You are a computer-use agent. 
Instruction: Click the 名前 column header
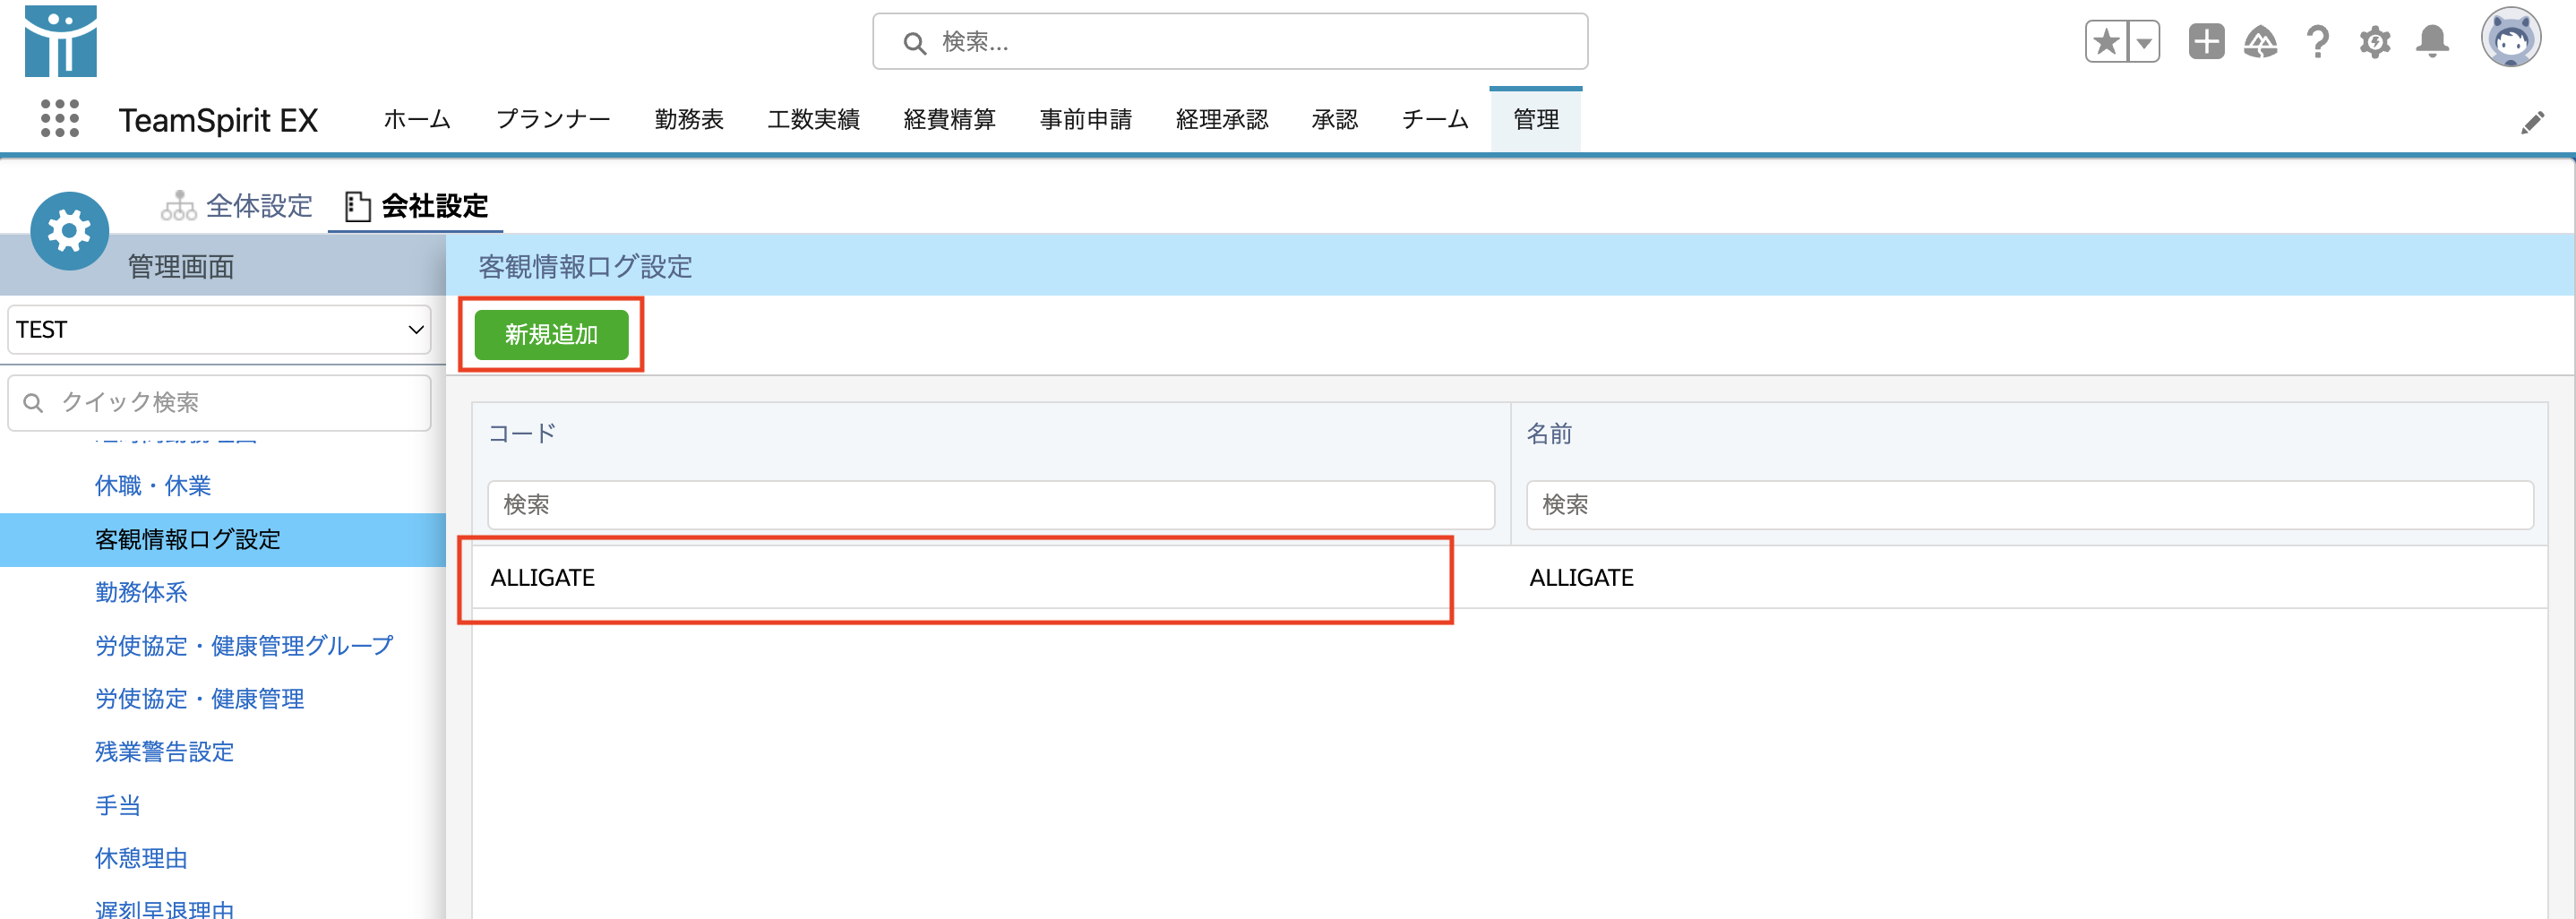tap(1549, 433)
